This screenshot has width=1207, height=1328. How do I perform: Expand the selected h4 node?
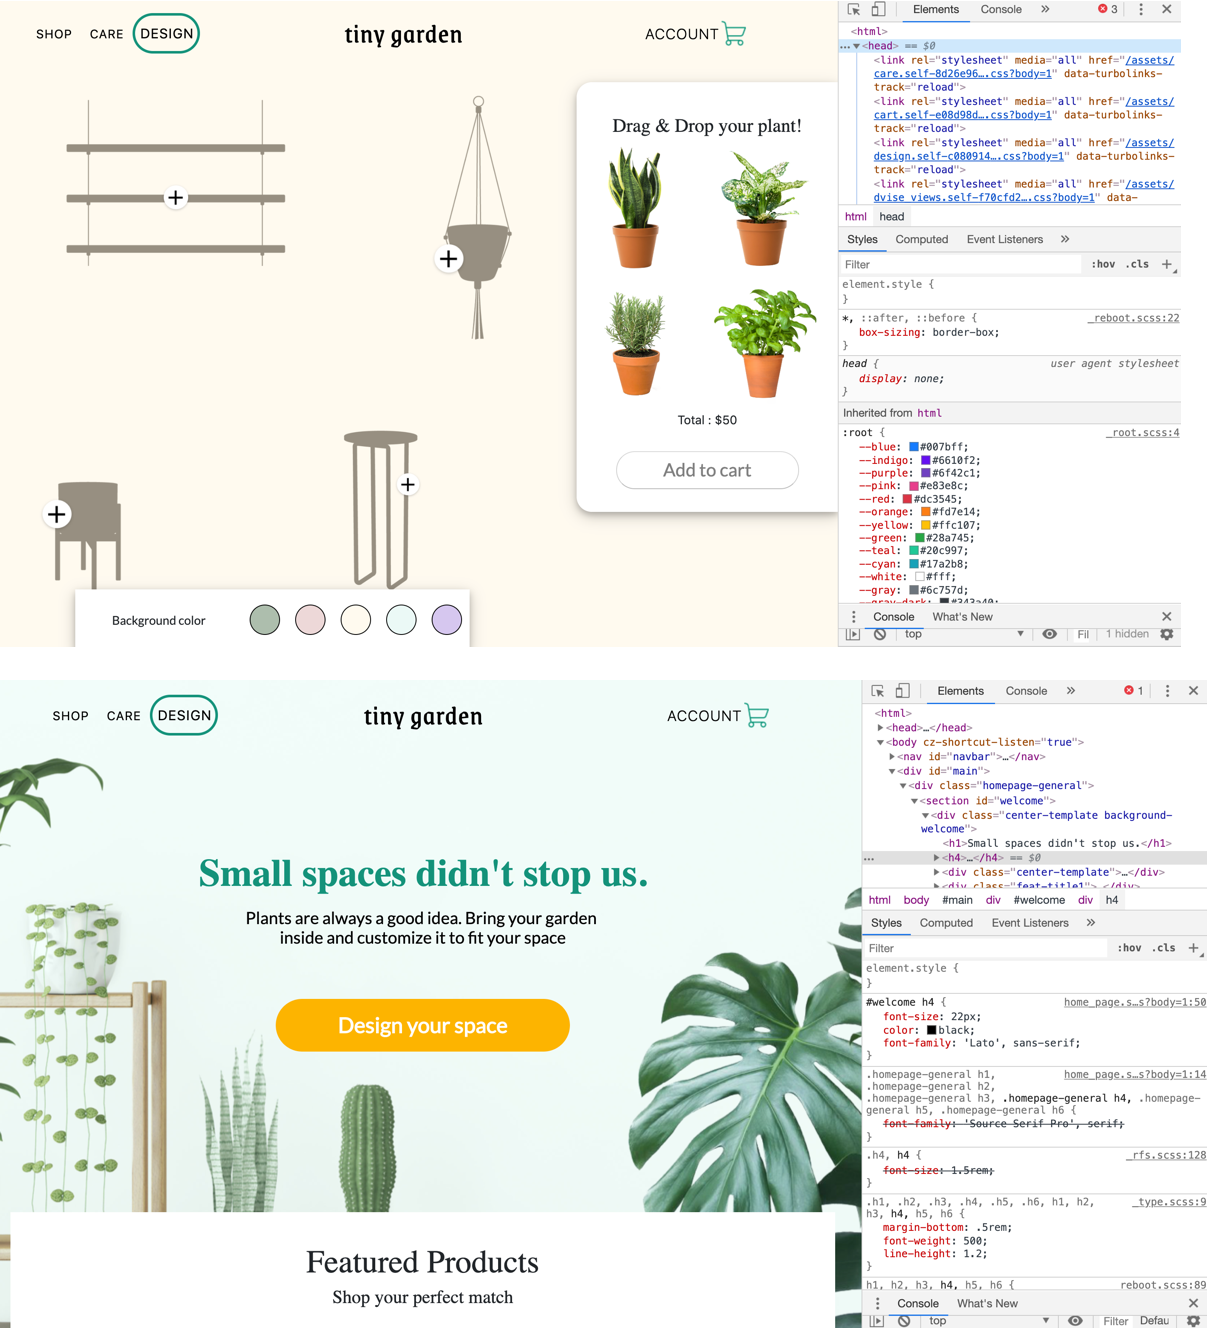[x=937, y=858]
